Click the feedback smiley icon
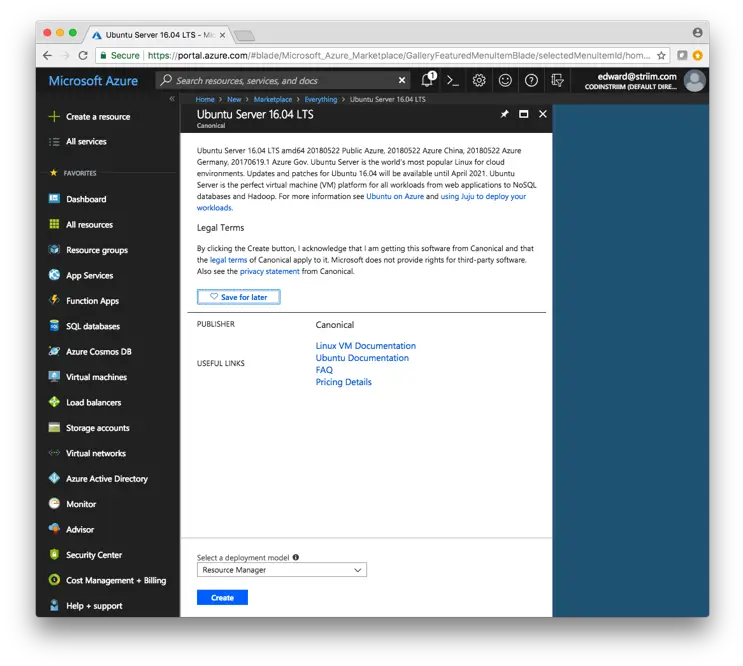 pos(505,80)
